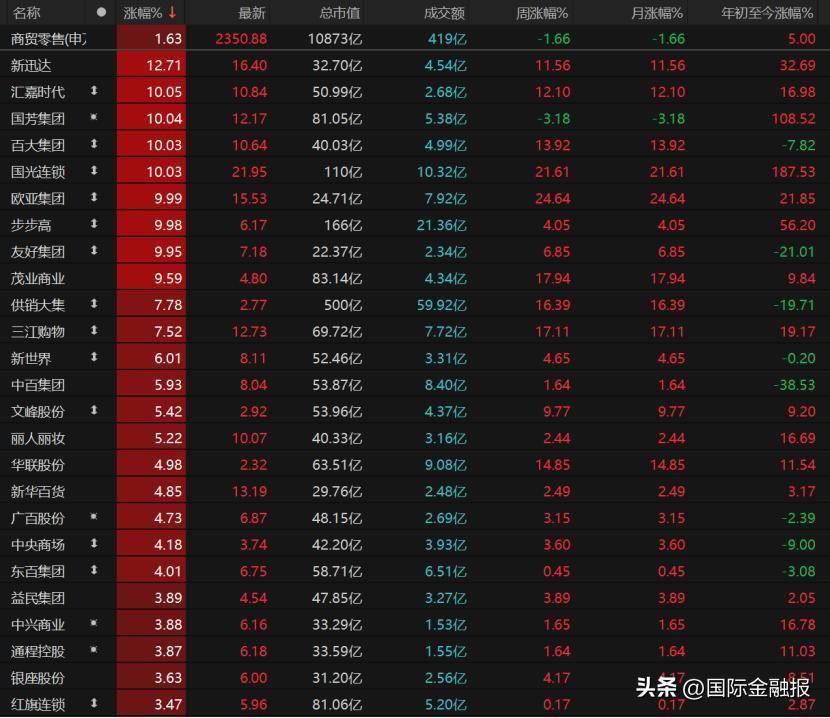Click the marker icon beside 东百集团
Screen dimensions: 830x718
pos(94,570)
